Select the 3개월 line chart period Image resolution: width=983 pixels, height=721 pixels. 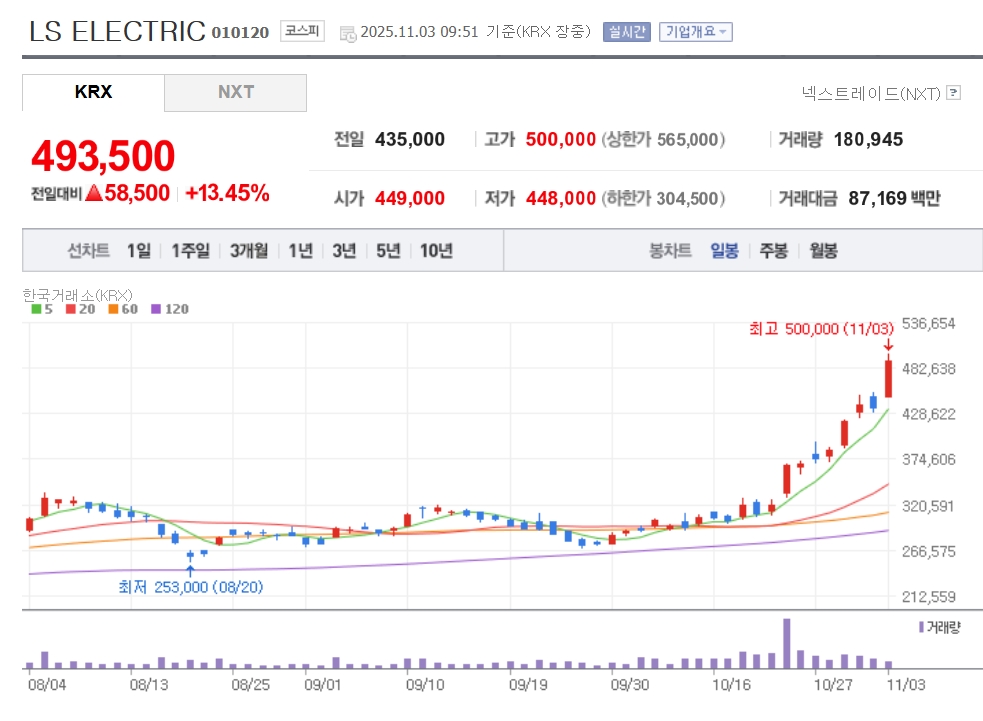click(x=249, y=251)
